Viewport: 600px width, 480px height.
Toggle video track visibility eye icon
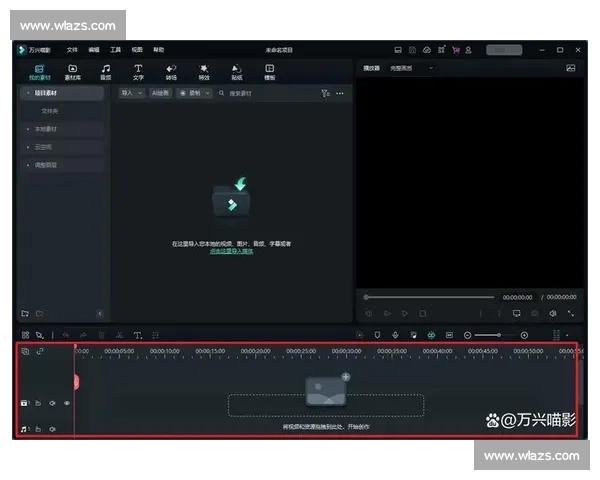click(67, 403)
